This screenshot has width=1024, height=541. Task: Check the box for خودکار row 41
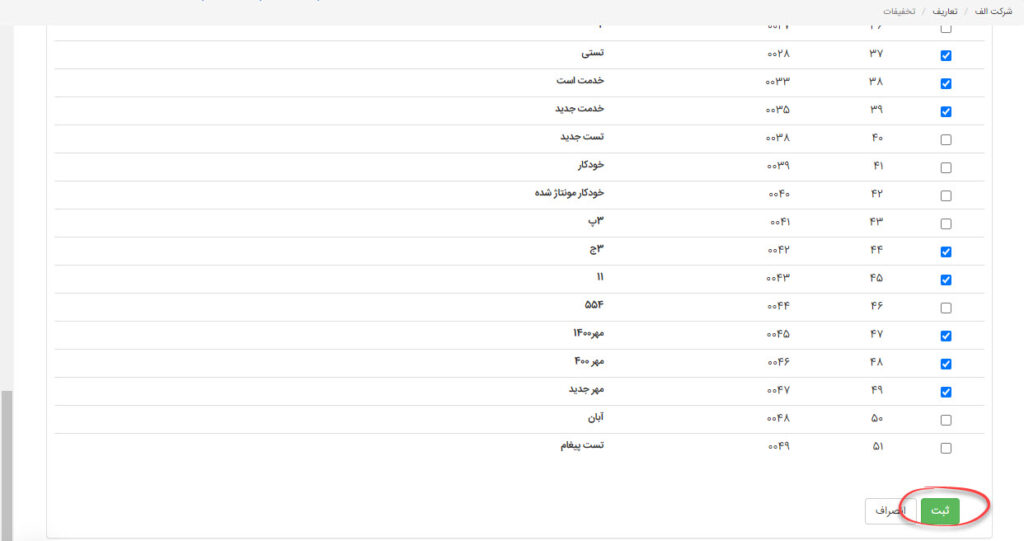[x=946, y=168]
